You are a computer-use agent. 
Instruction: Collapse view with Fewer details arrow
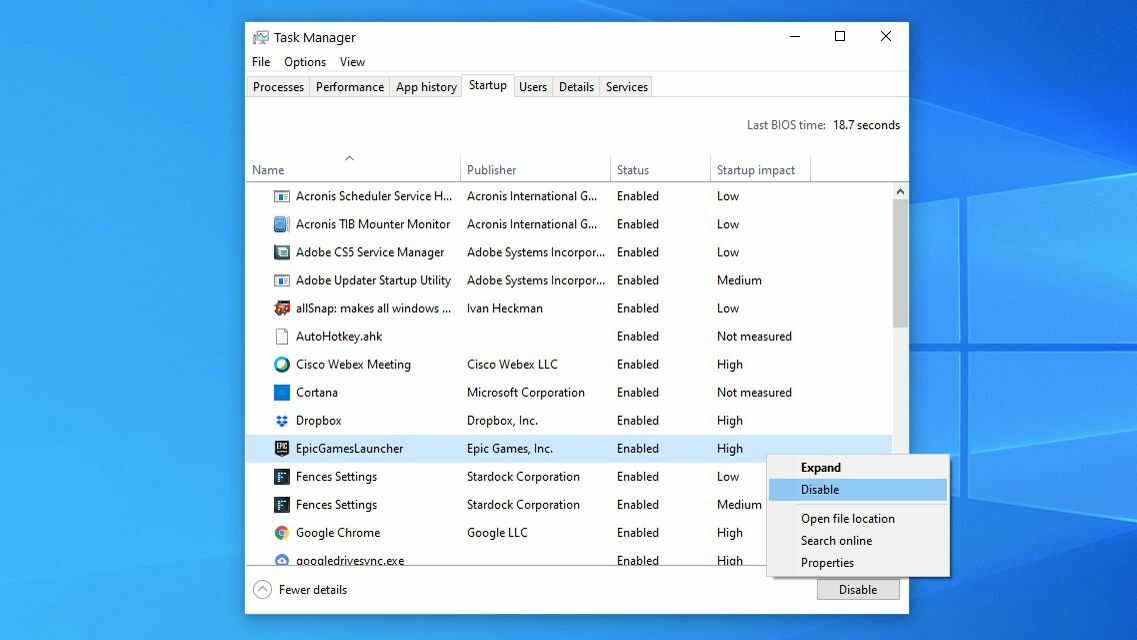262,590
